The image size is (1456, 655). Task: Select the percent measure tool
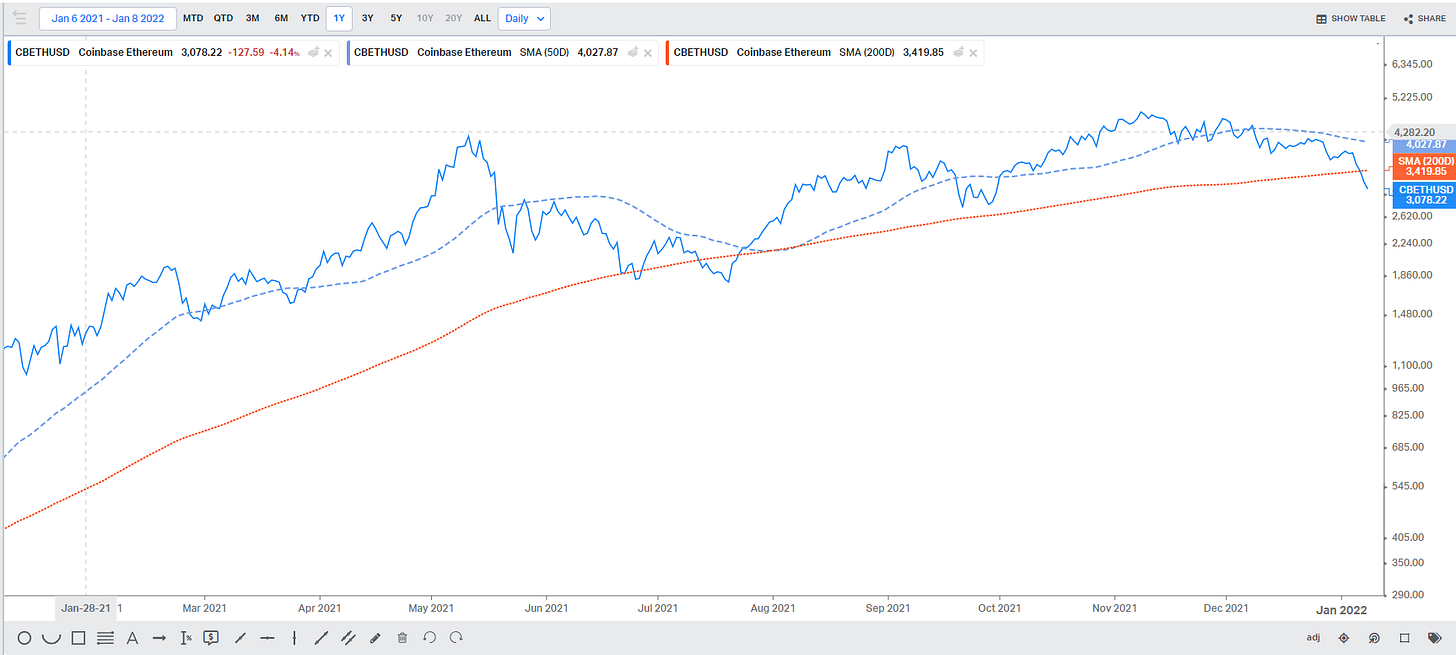pos(185,637)
